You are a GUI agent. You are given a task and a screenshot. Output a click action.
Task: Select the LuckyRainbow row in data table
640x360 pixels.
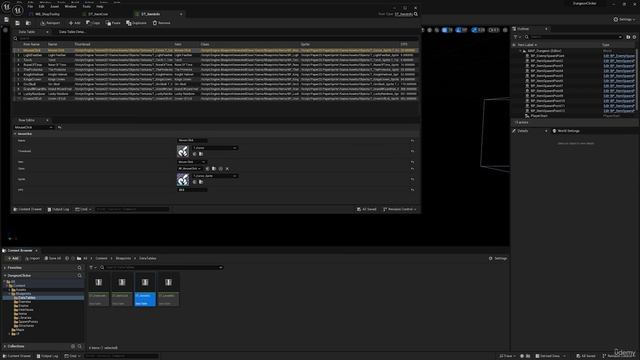[x=216, y=94]
